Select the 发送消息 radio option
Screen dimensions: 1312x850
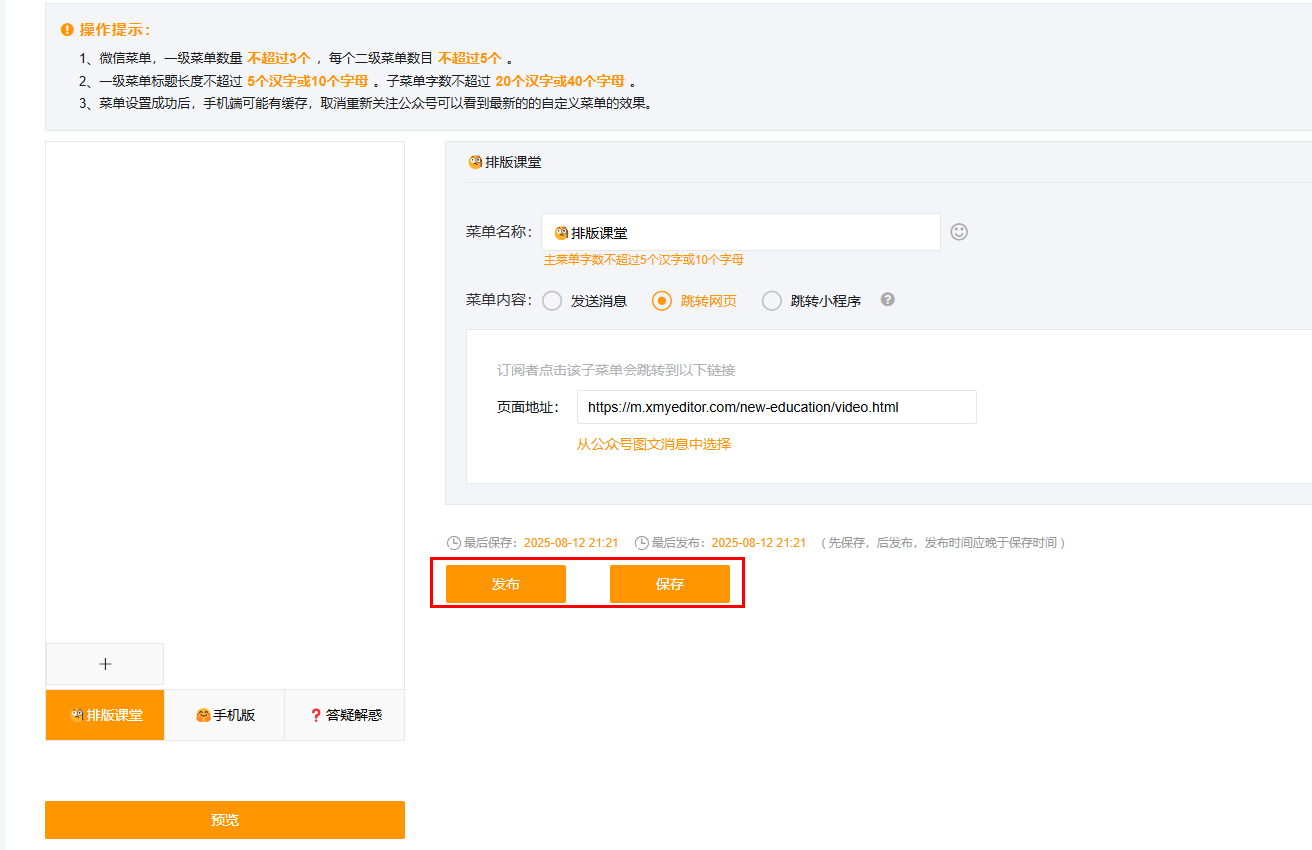[552, 301]
